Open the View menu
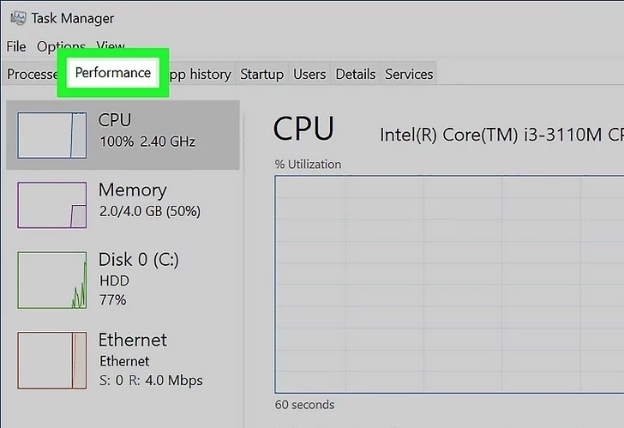 point(111,46)
